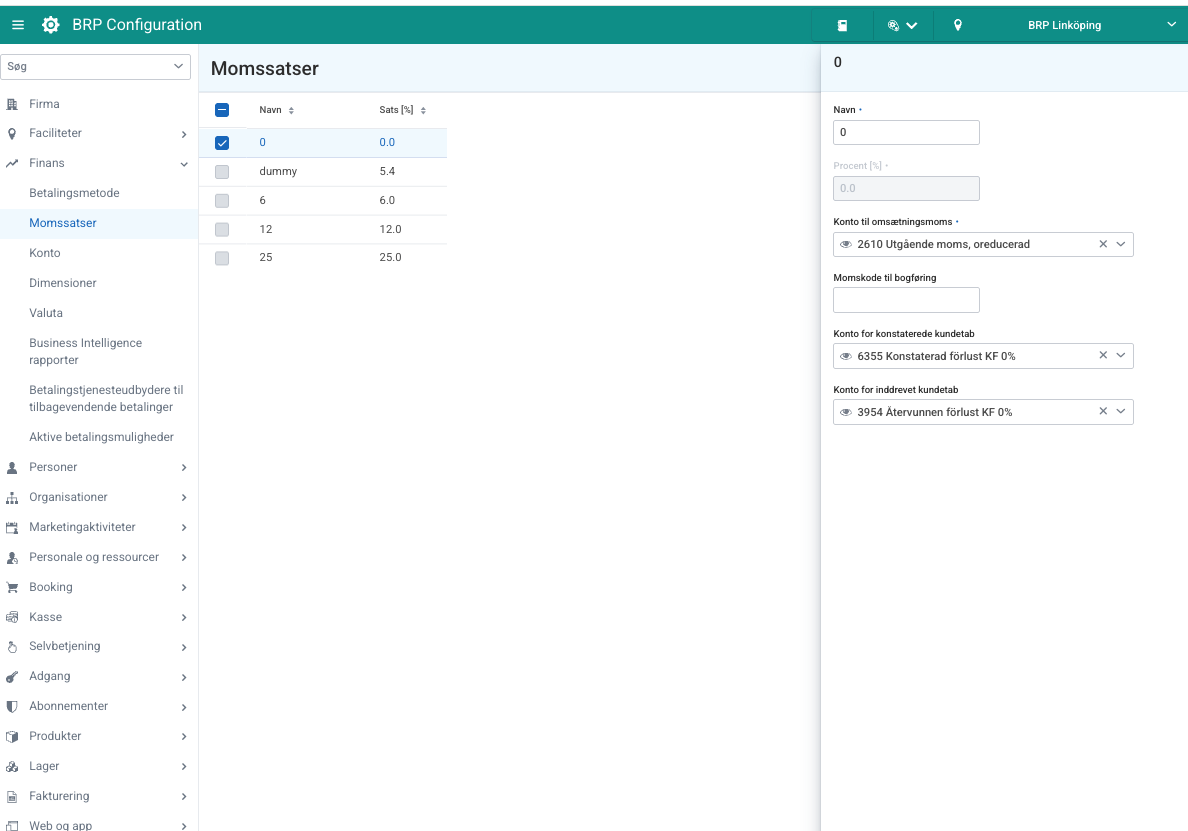This screenshot has width=1188, height=831.
Task: Open the hamburger navigation menu
Action: point(18,25)
